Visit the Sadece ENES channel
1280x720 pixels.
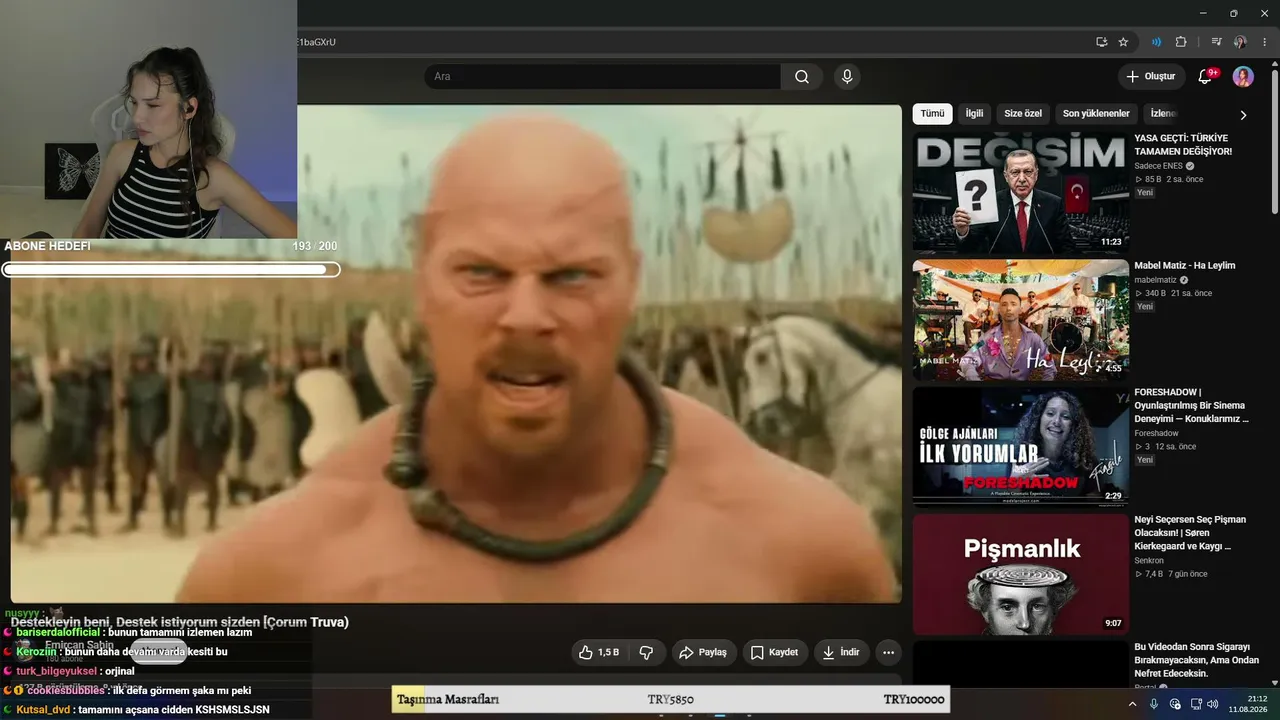coord(1158,166)
